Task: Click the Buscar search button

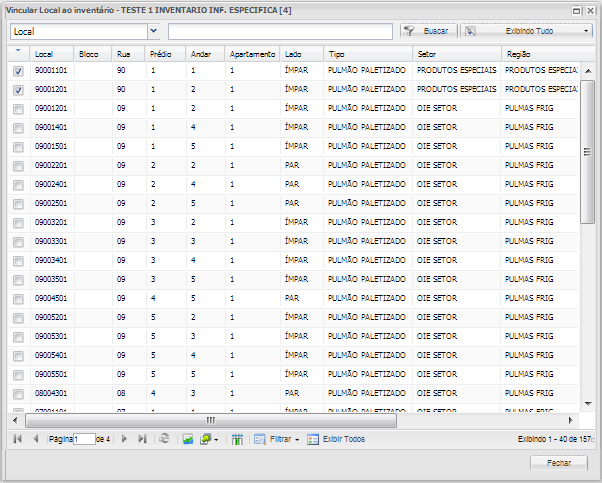Action: (x=429, y=31)
